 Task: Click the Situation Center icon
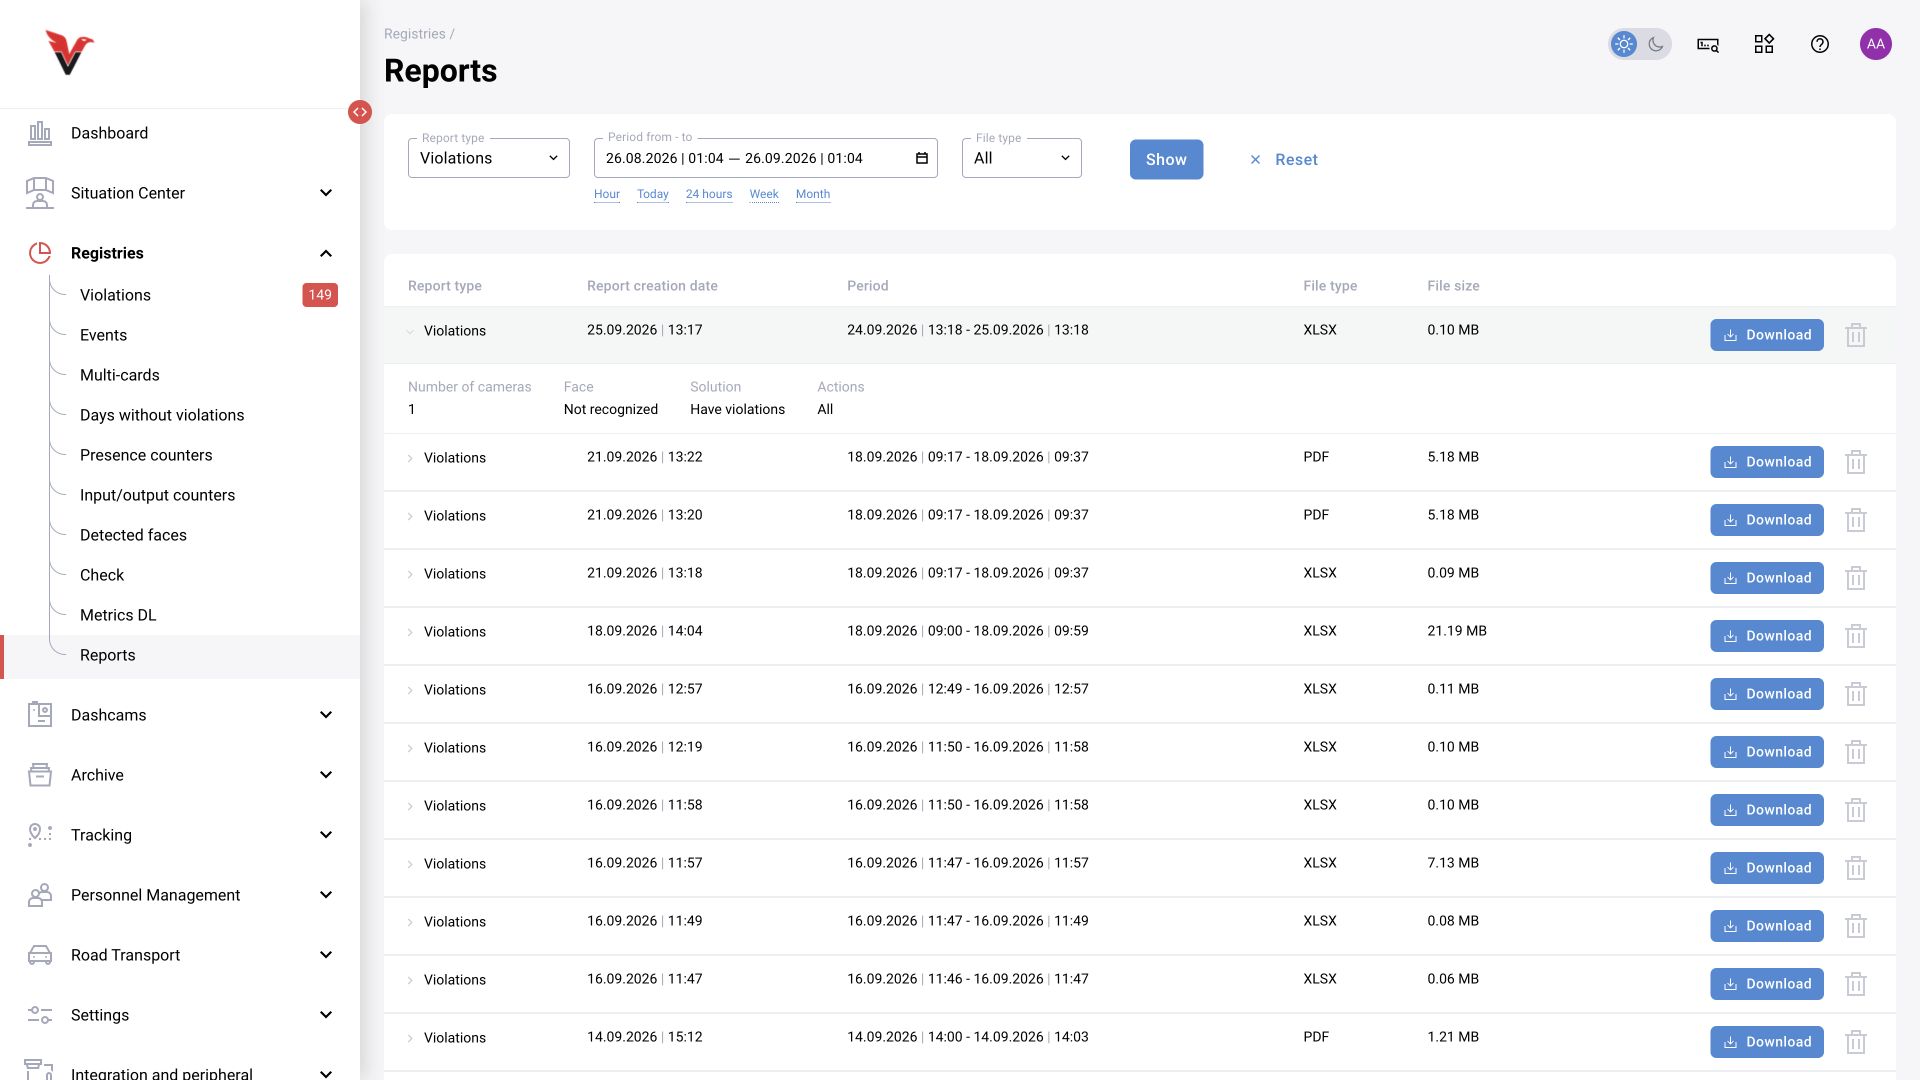coord(40,193)
